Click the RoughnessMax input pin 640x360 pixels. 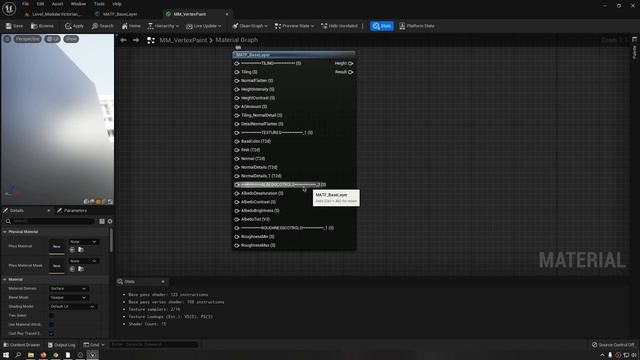[x=237, y=245]
